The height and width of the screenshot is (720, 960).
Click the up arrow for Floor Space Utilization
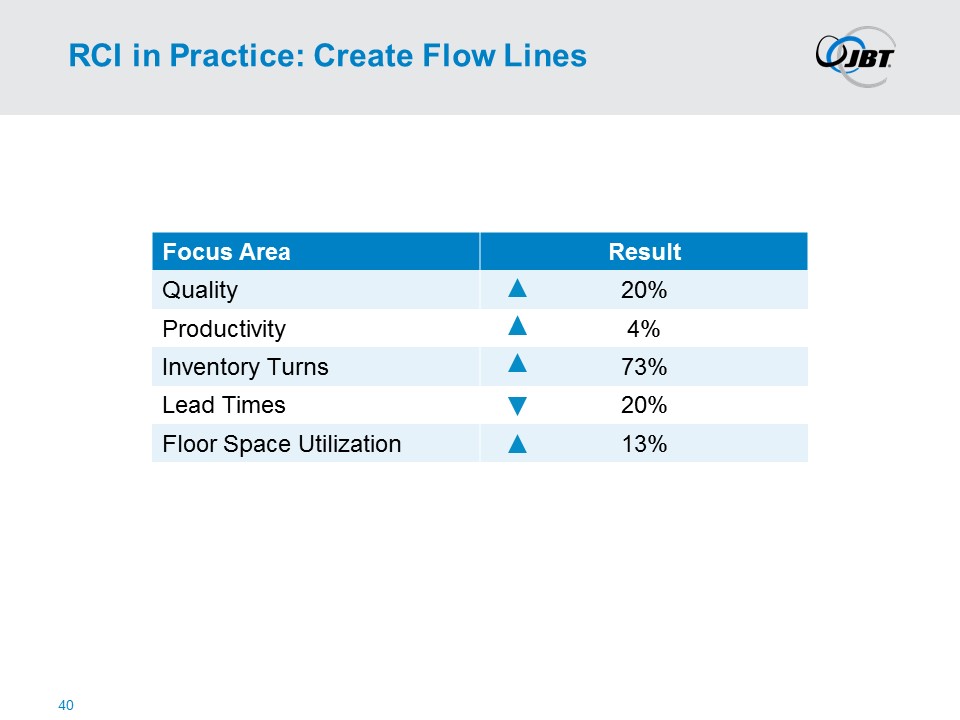[x=517, y=444]
